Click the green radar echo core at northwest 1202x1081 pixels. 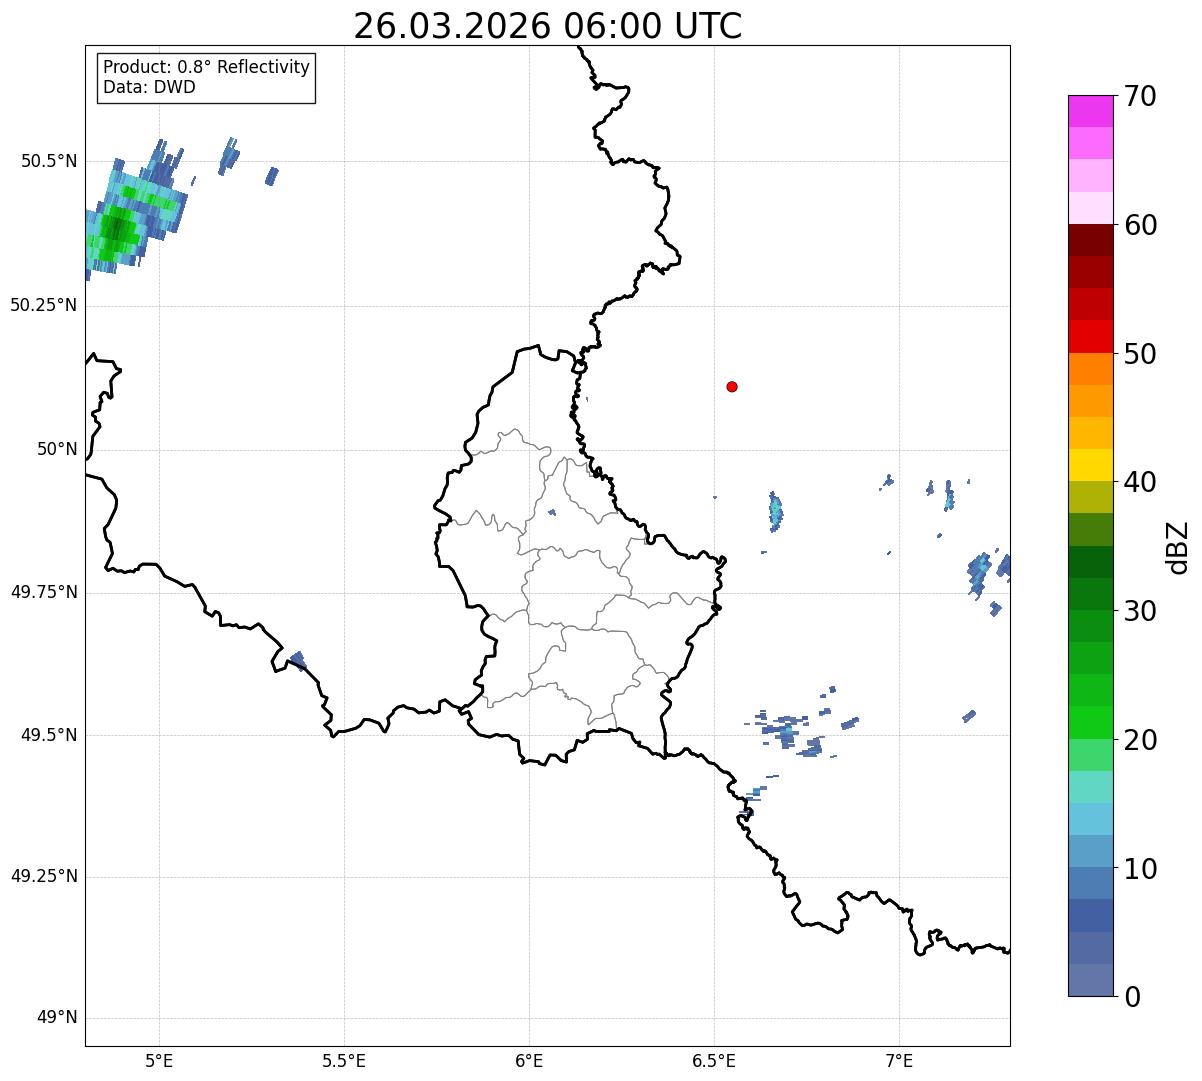tap(118, 229)
